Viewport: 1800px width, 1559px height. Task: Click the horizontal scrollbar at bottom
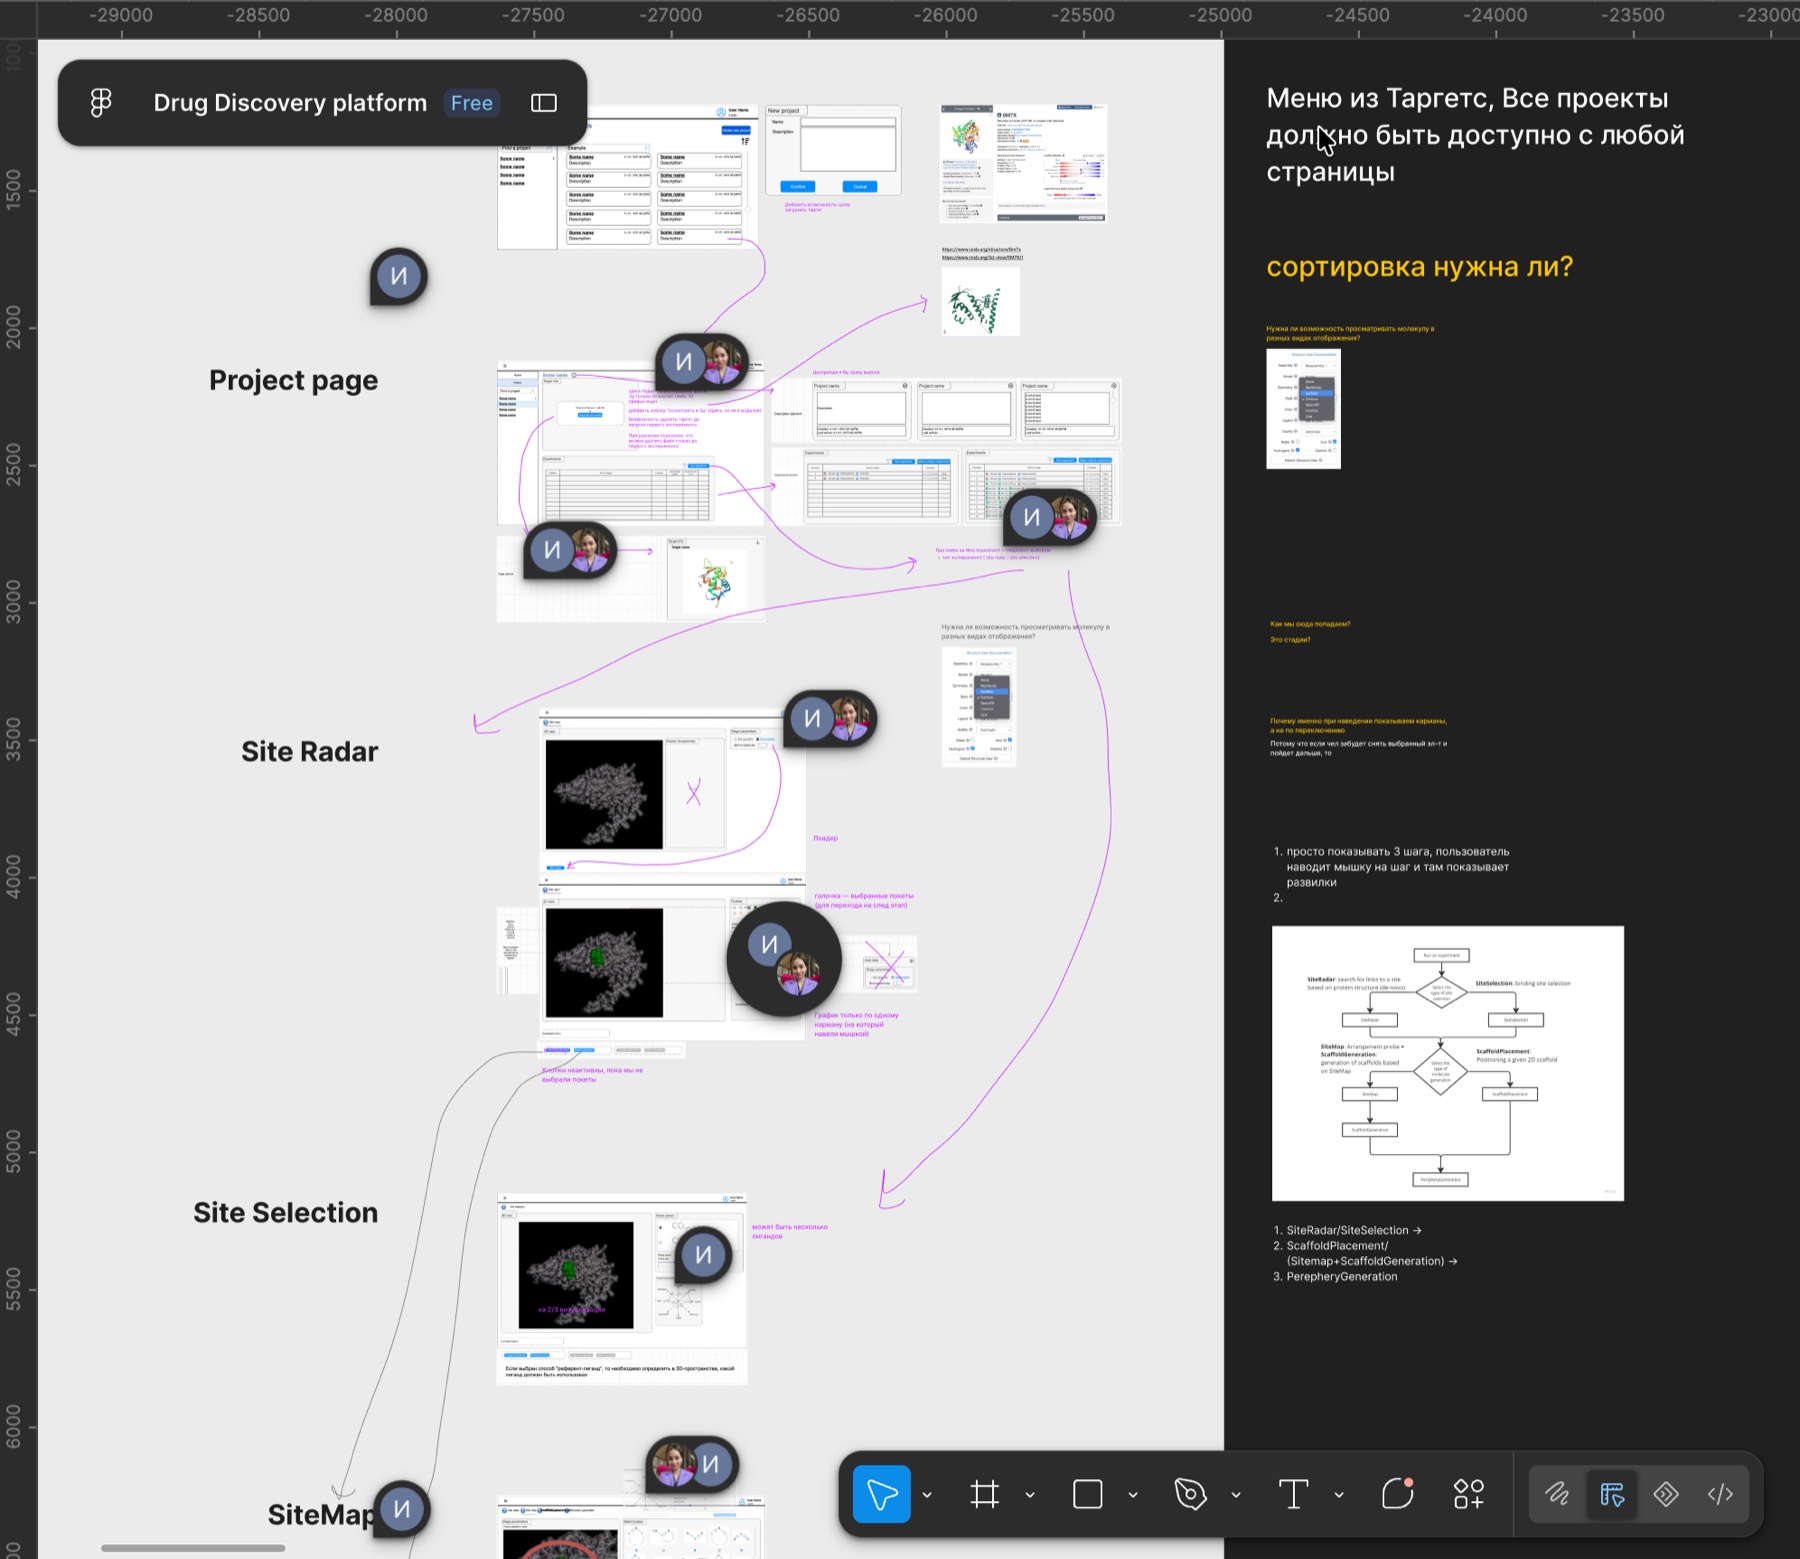point(193,1548)
